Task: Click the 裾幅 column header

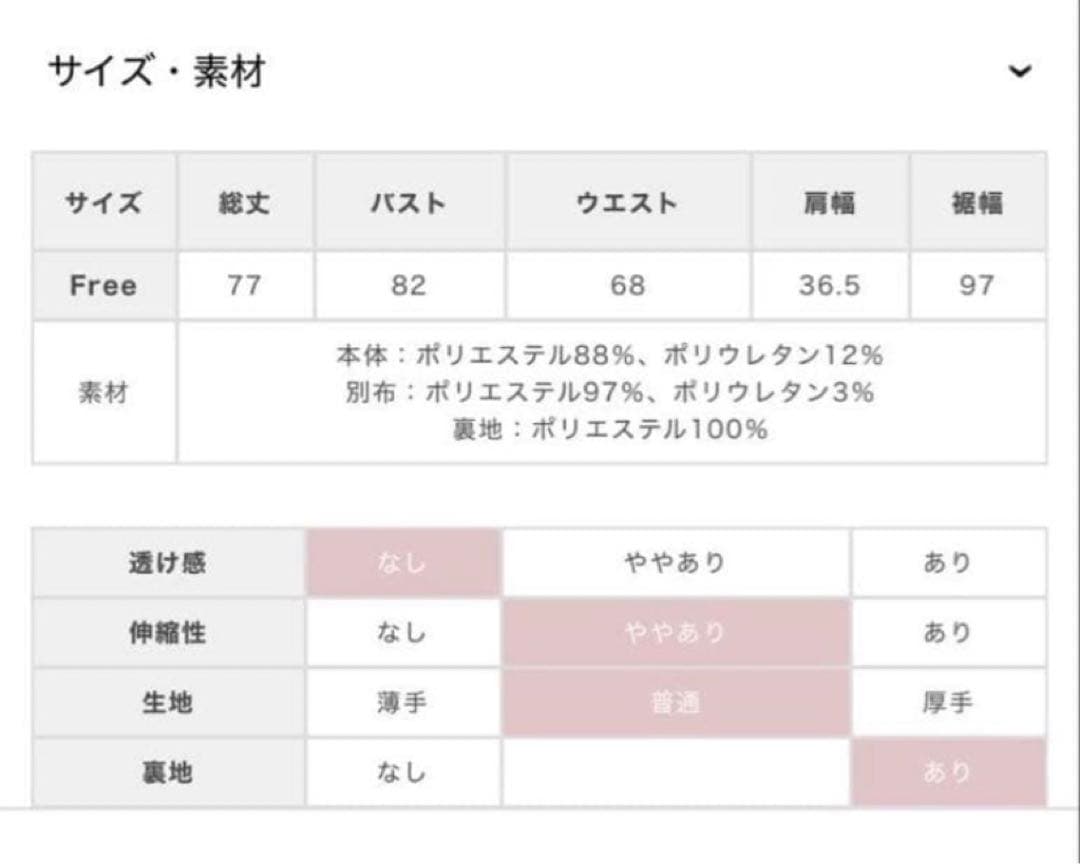Action: [976, 203]
